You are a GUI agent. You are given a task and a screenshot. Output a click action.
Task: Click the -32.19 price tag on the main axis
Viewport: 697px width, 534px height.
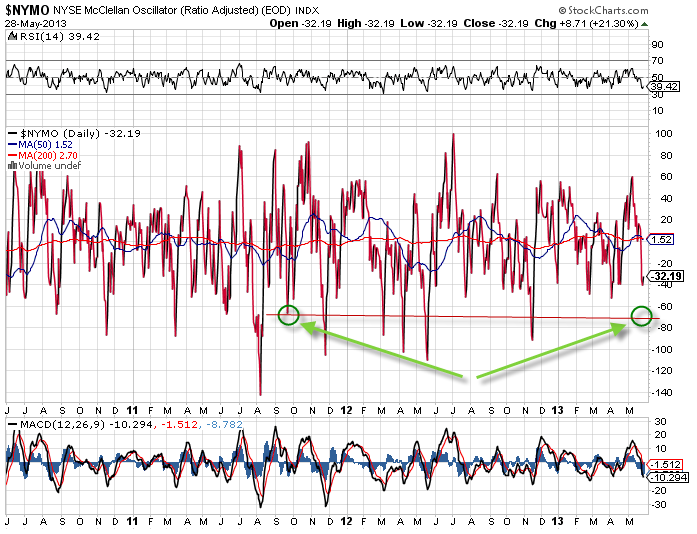tap(666, 276)
